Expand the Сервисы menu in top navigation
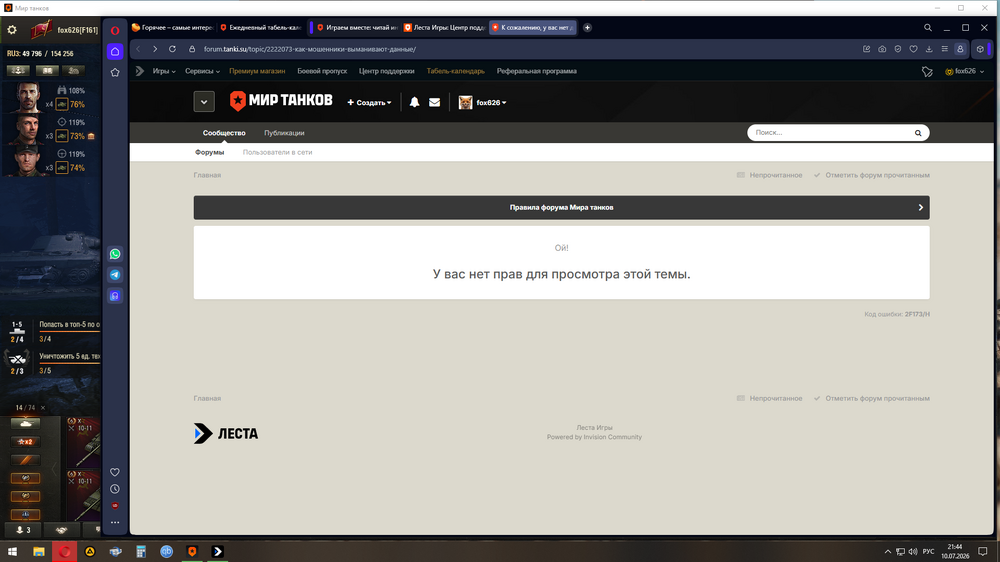Image resolution: width=1000 pixels, height=562 pixels. [x=202, y=71]
